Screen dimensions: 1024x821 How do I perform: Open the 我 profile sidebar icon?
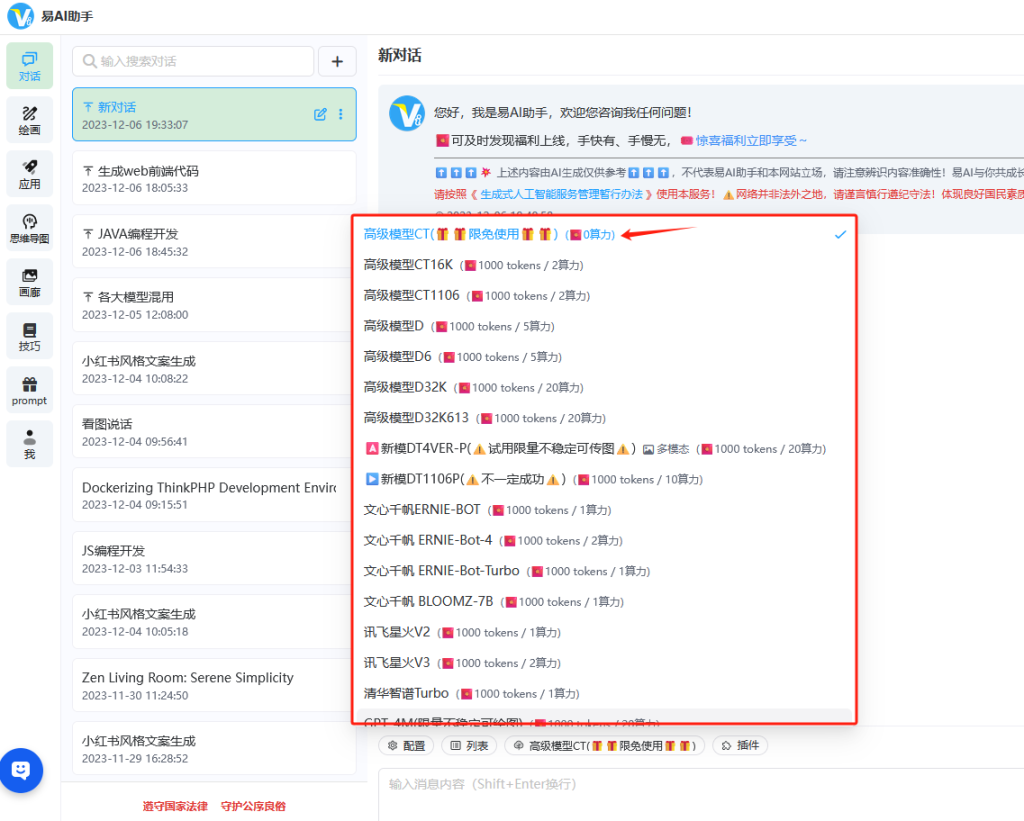[x=29, y=444]
